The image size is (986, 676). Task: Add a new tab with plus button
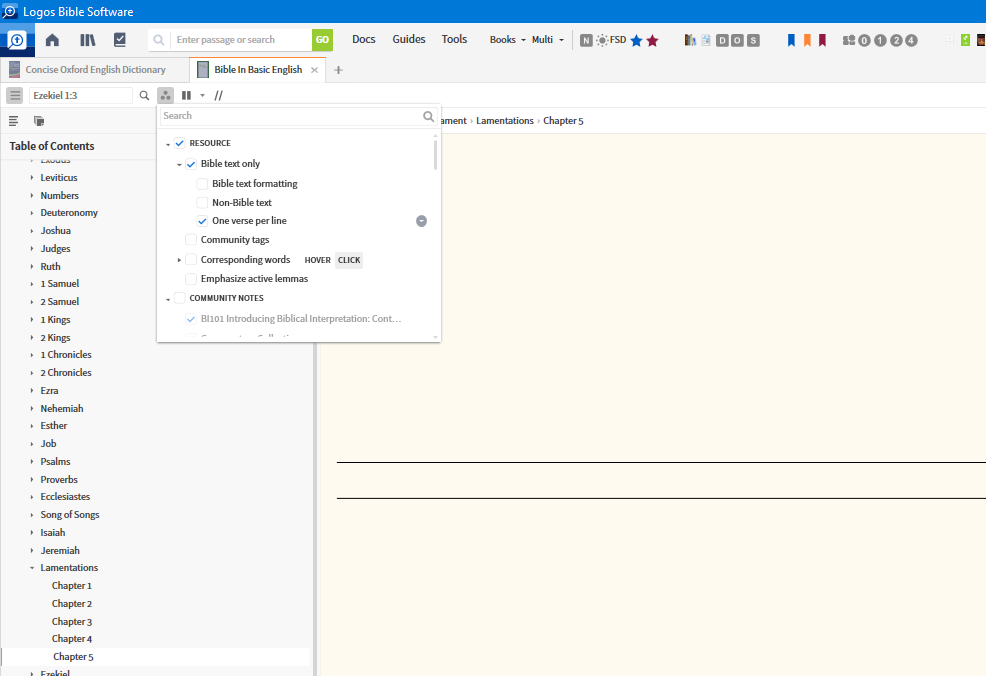click(338, 70)
